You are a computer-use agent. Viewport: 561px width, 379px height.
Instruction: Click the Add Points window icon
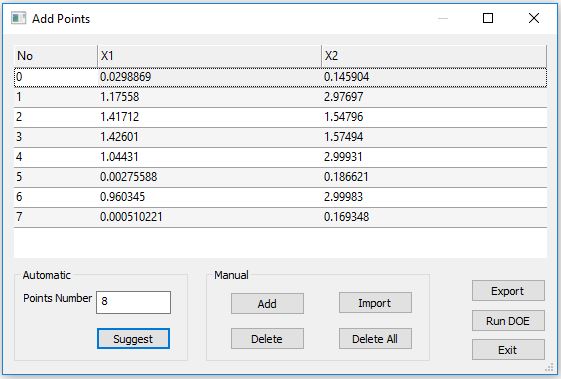tap(18, 18)
